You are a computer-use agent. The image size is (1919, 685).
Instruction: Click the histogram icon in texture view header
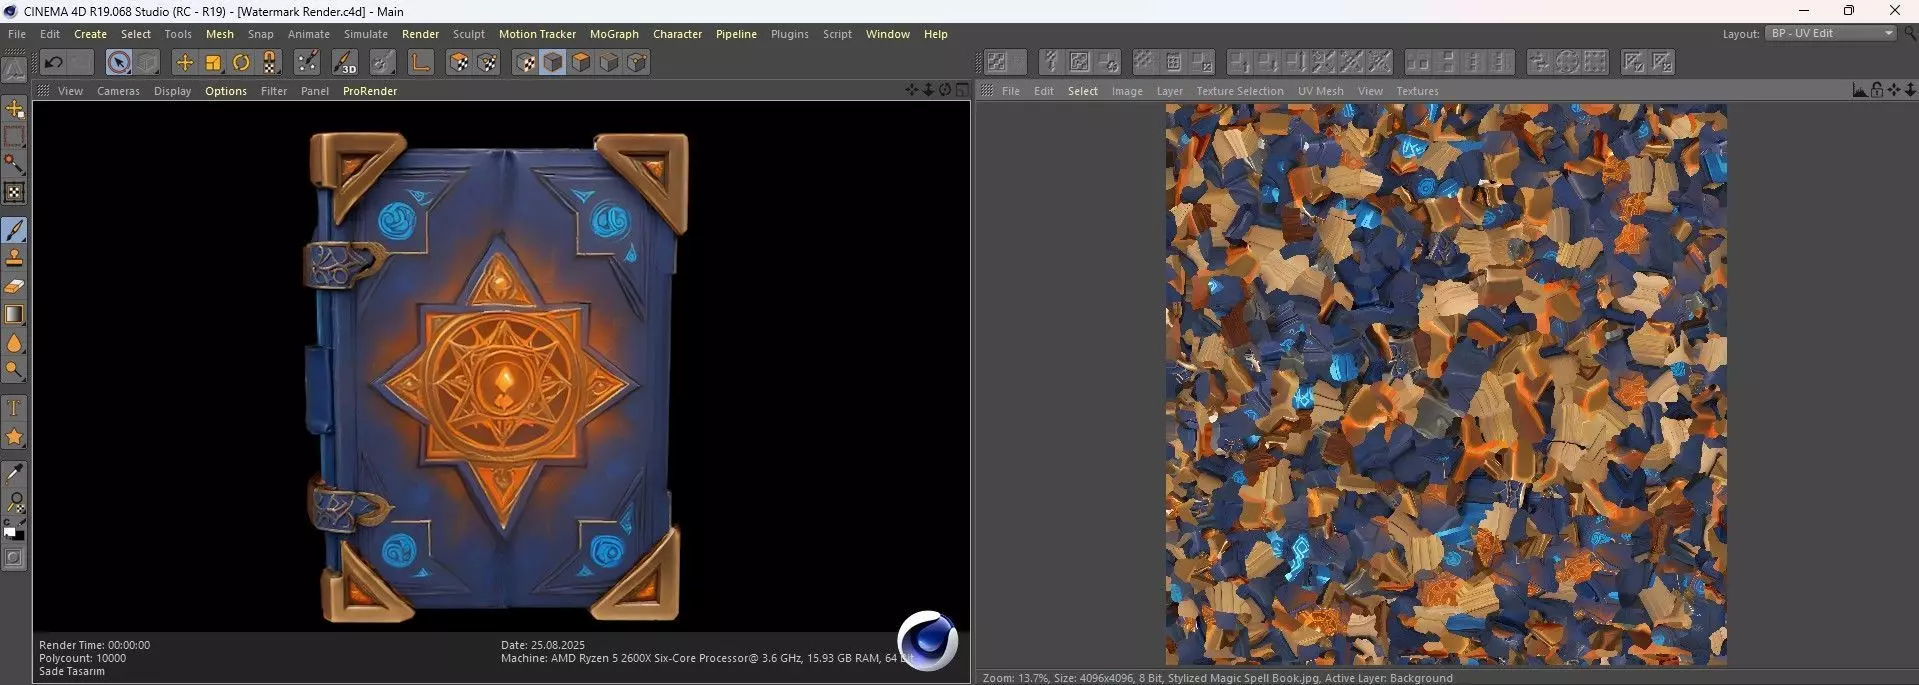pyautogui.click(x=1859, y=90)
